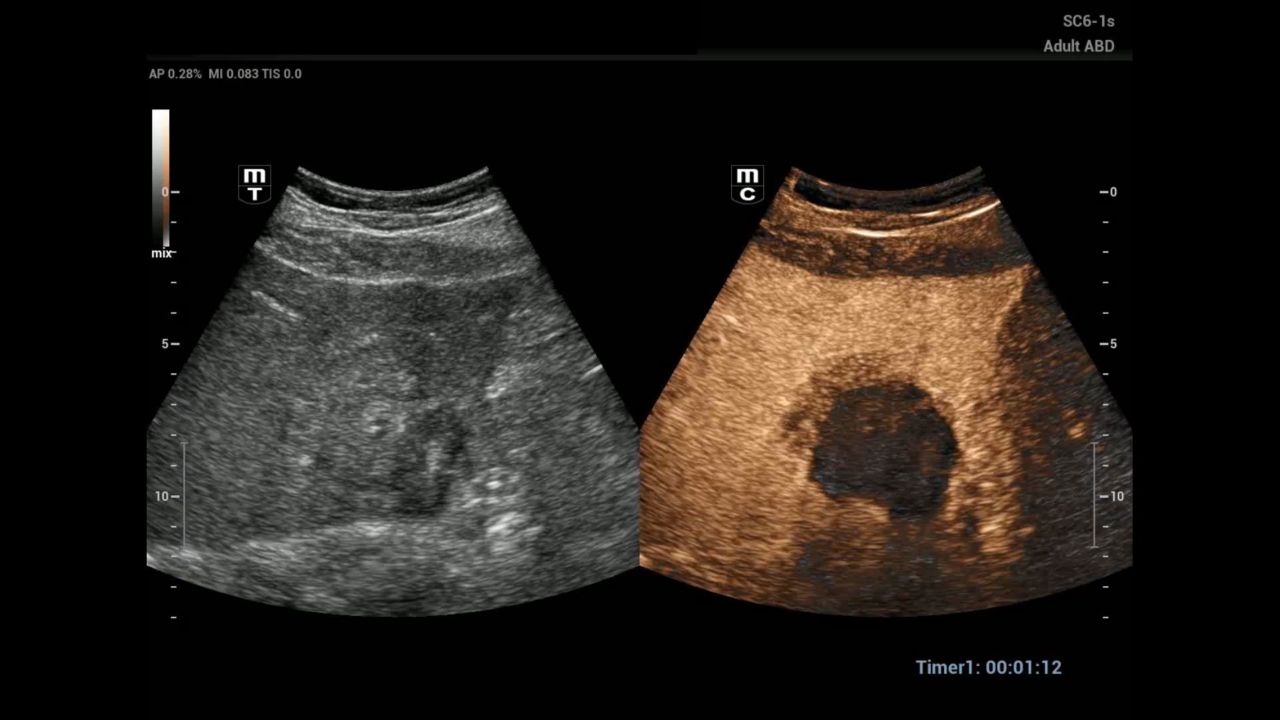Viewport: 1280px width, 720px height.
Task: Click the MT tissue image marker icon
Action: (254, 184)
